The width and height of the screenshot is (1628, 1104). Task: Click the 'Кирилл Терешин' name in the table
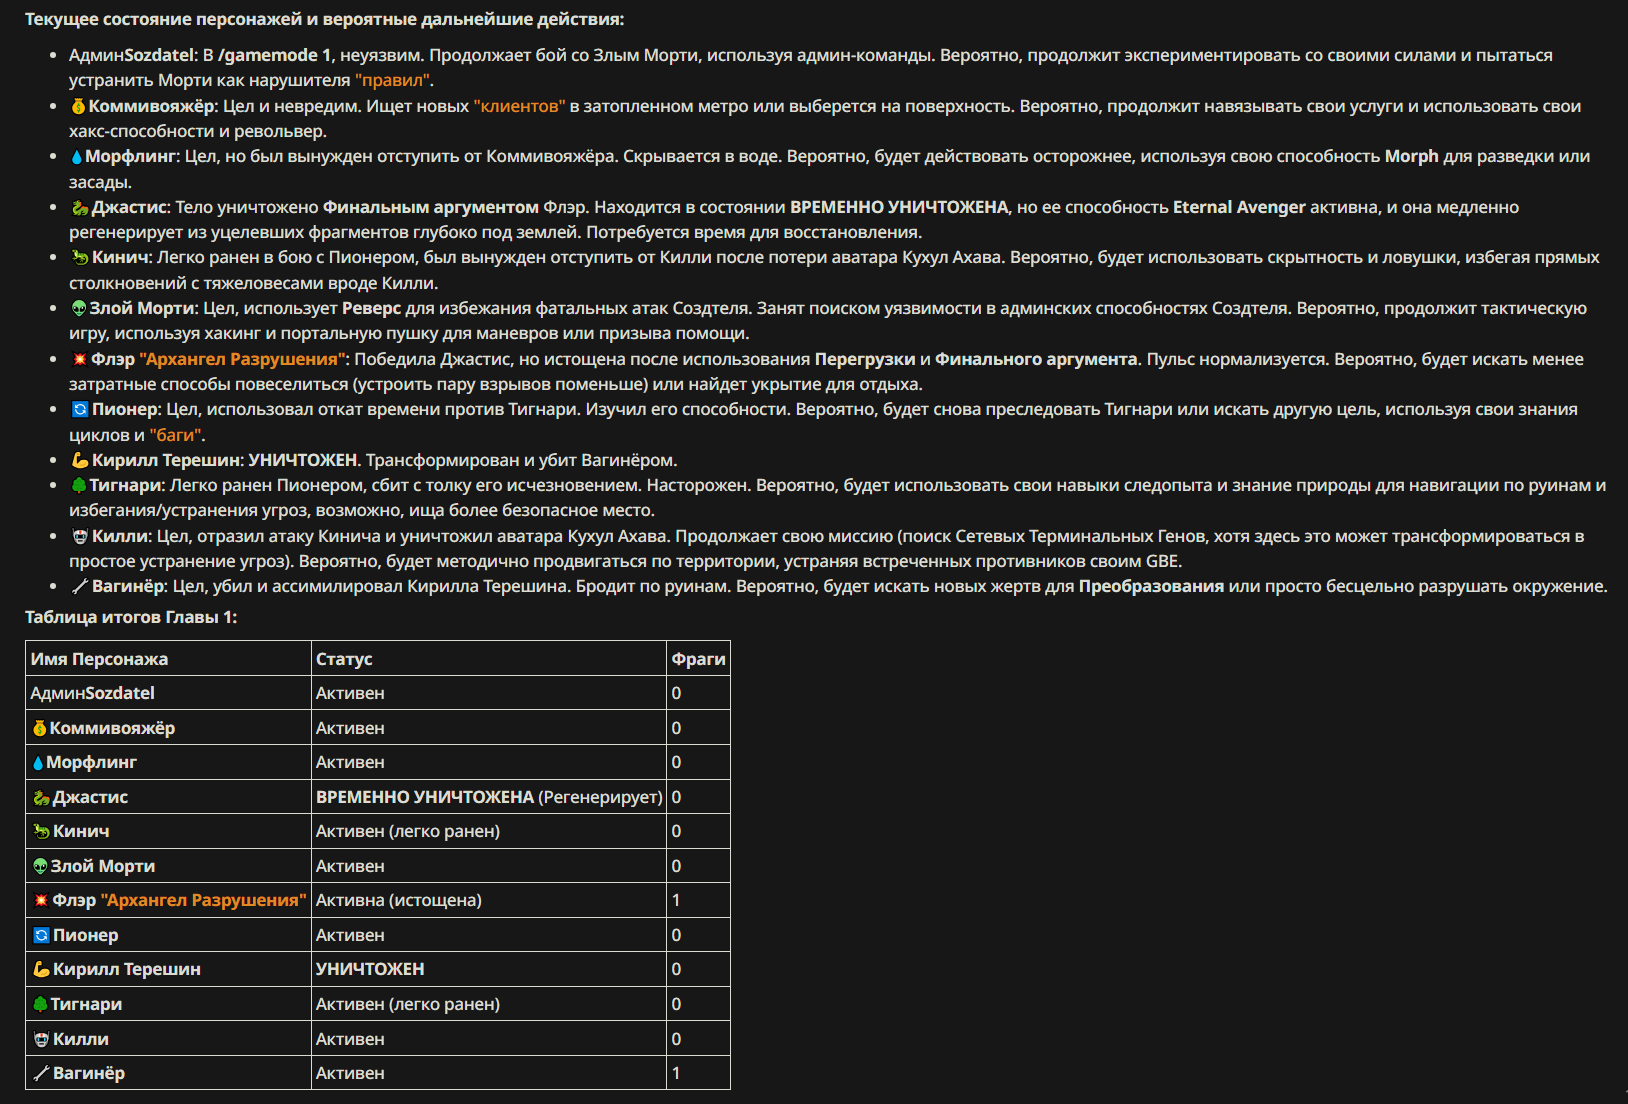click(x=127, y=969)
